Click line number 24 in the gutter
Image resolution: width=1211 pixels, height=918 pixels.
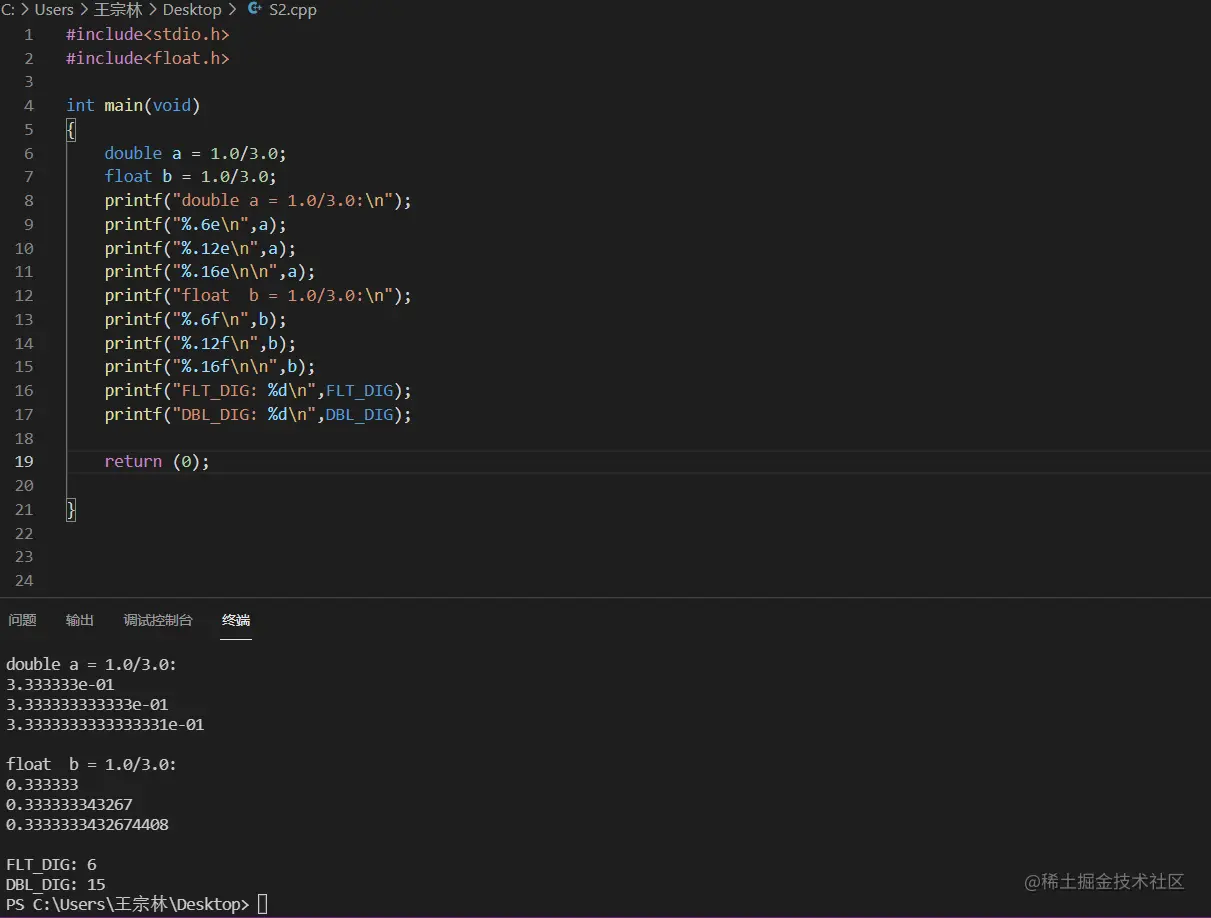pyautogui.click(x=24, y=580)
